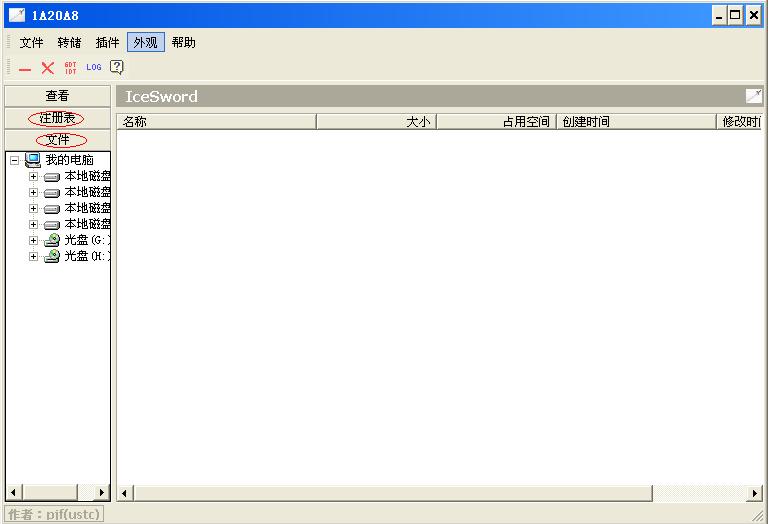Open the 文件 menu in menu bar
This screenshot has height=524, width=768.
(31, 43)
